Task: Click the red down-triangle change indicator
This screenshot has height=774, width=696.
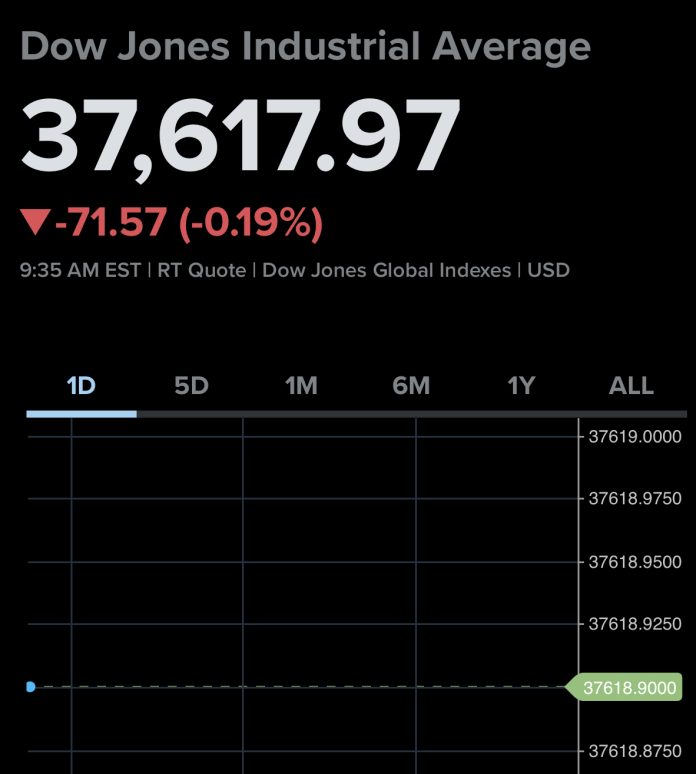Action: [35, 222]
